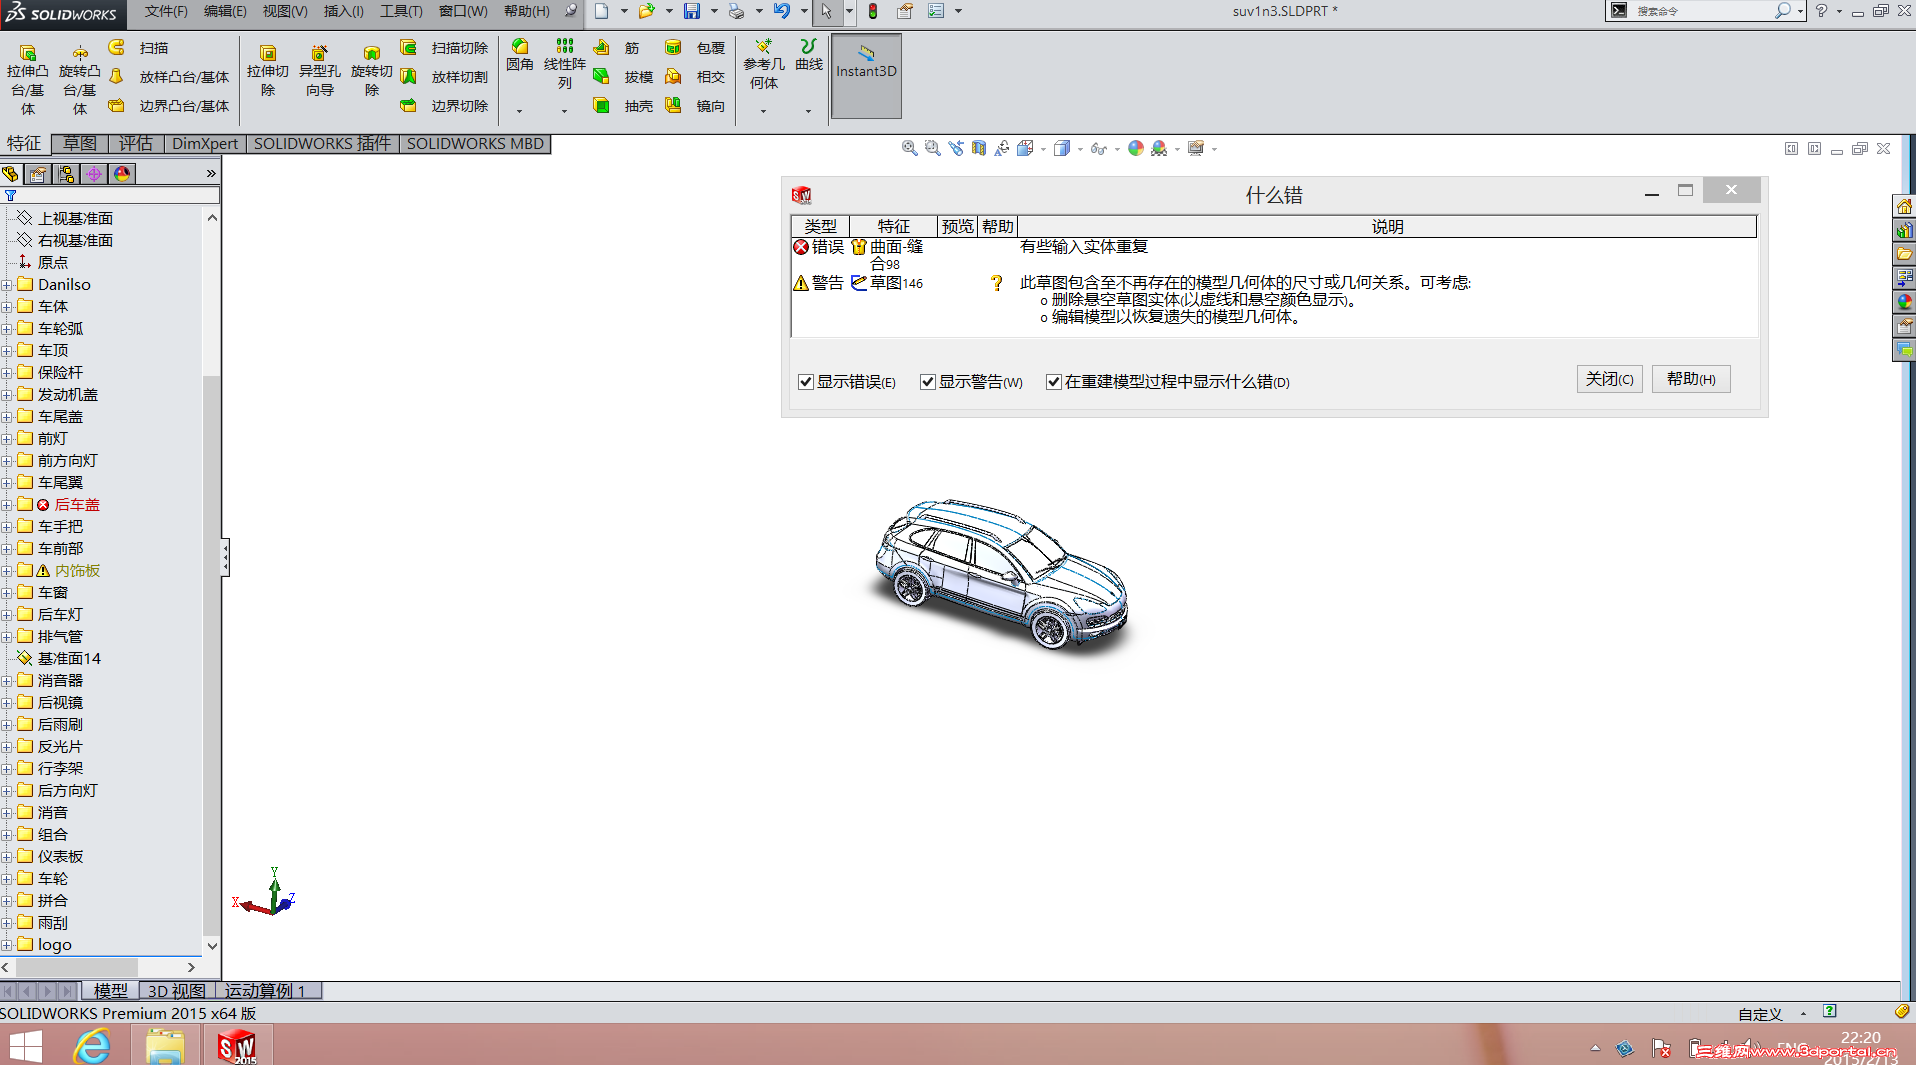This screenshot has width=1916, height=1065.
Task: Toggle the Instant3D button
Action: tap(866, 76)
